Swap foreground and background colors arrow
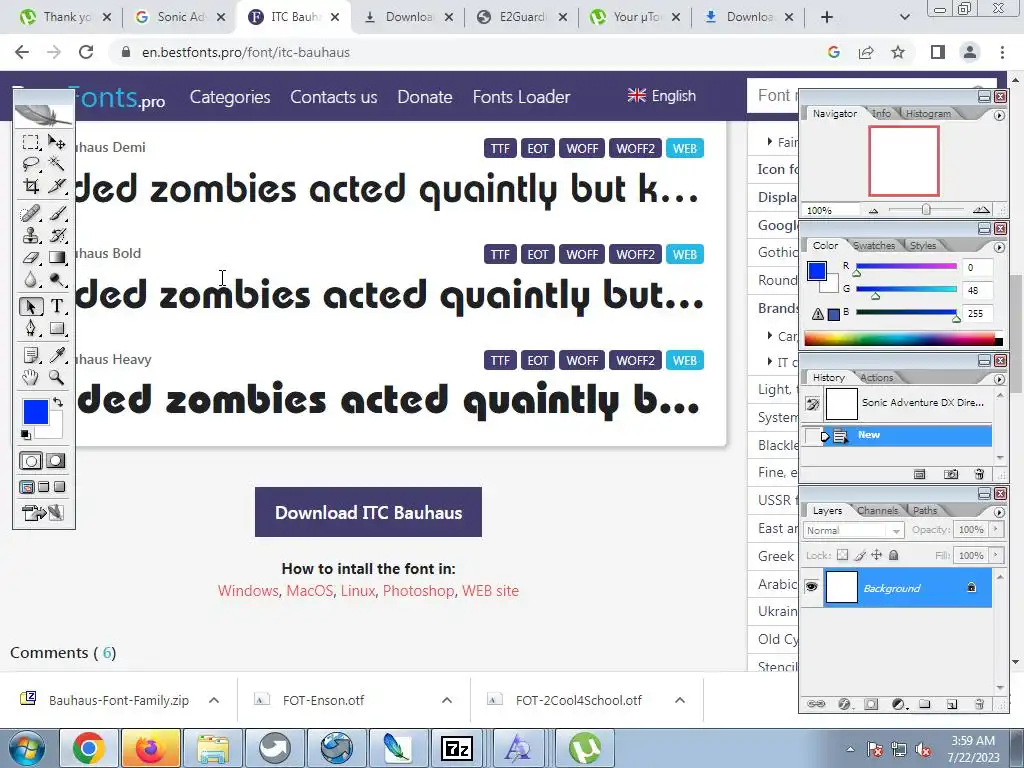The height and width of the screenshot is (768, 1024). pos(57,402)
